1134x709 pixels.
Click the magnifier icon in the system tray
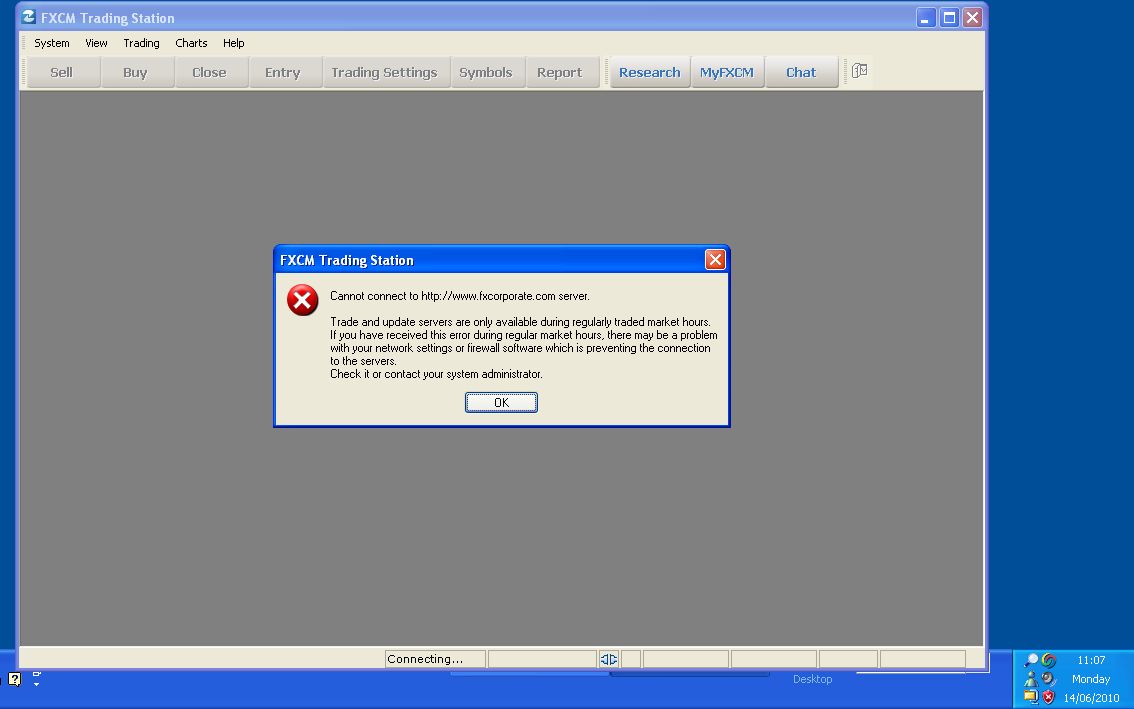[x=1031, y=660]
